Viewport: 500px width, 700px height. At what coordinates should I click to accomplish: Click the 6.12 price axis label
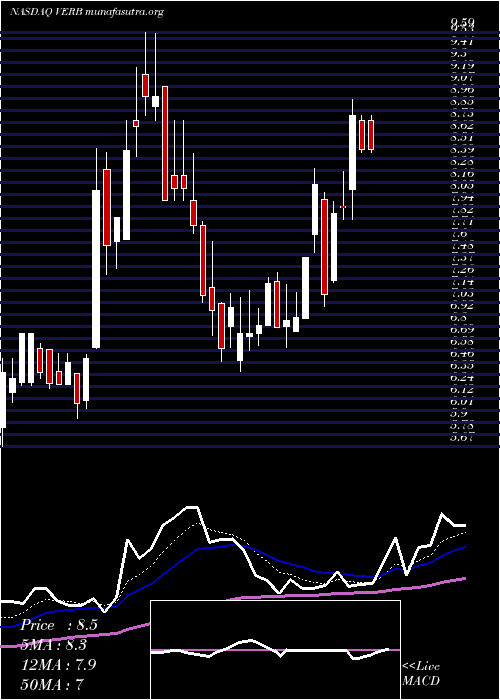(x=462, y=390)
